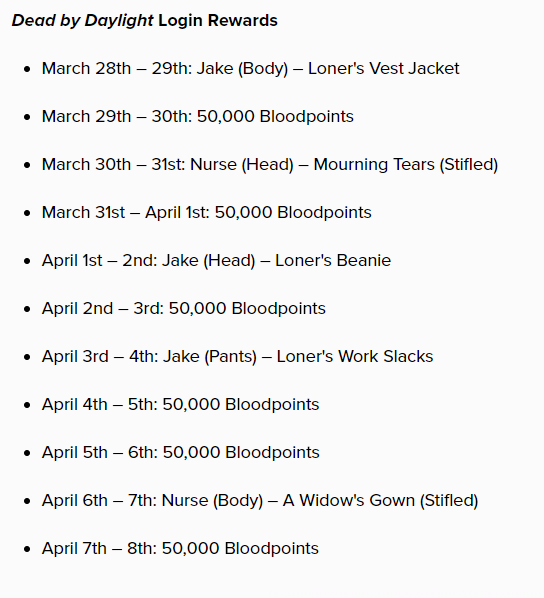Select the March 28th – 29th Loner's Vest Jacket entry
Screen dimensions: 544x598
click(251, 69)
